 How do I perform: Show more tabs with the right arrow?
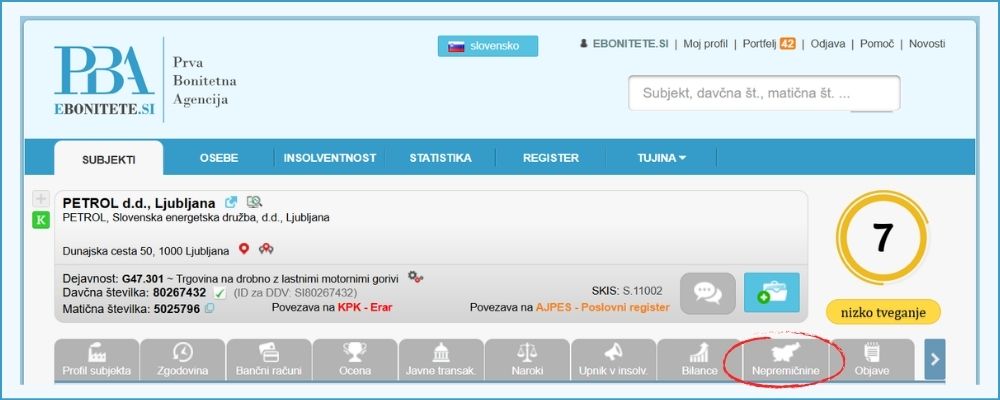pyautogui.click(x=935, y=359)
